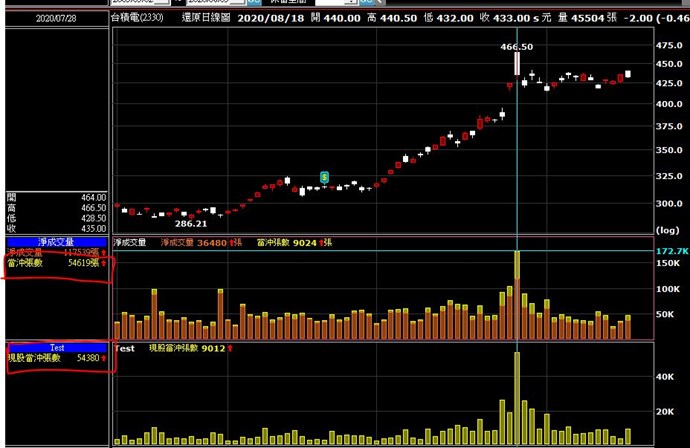Click the 2020/07/28 date field
This screenshot has height=448, width=690.
point(56,18)
